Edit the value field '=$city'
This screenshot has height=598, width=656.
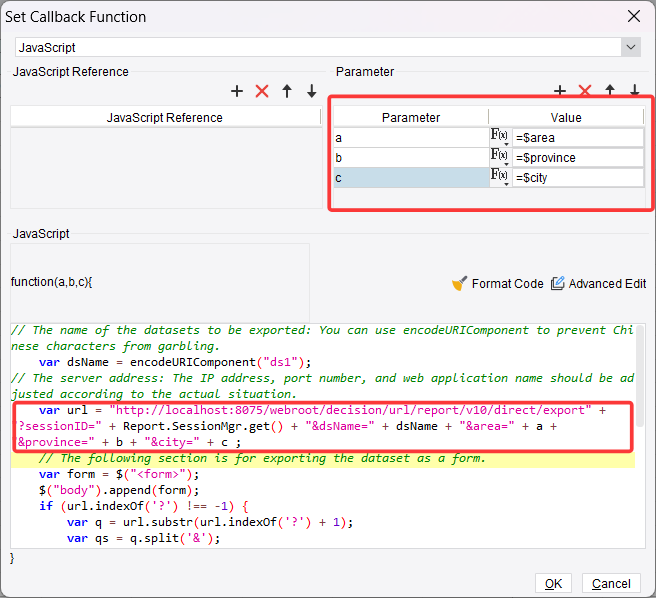click(578, 178)
